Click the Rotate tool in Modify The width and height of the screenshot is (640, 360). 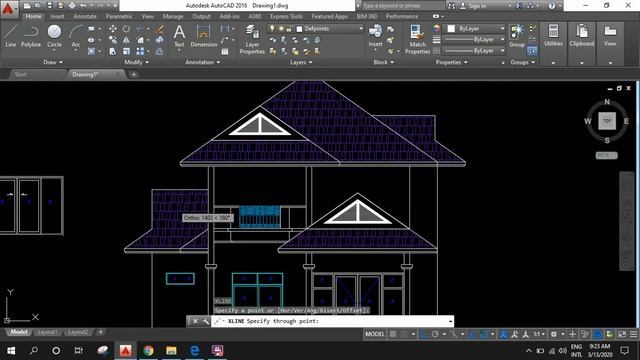pyautogui.click(x=126, y=29)
